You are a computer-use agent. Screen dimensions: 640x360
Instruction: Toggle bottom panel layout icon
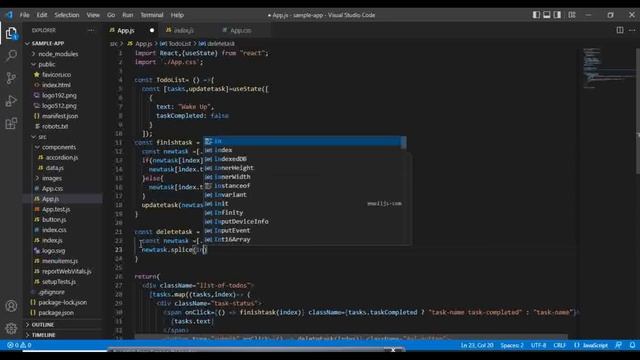[x=547, y=15]
